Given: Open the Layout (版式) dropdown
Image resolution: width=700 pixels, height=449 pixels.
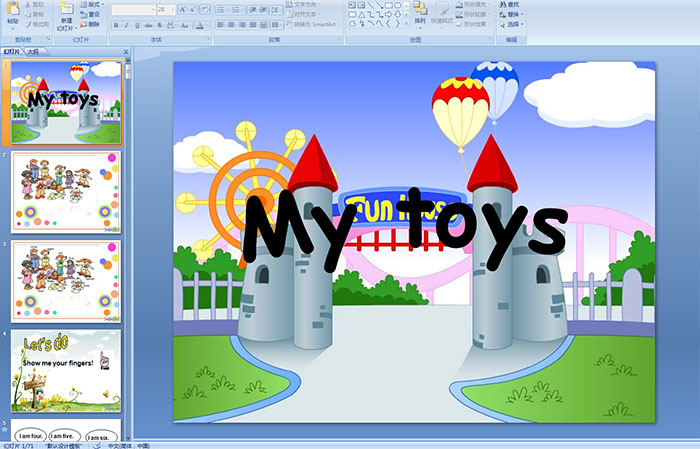Looking at the screenshot, I should pyautogui.click(x=92, y=4).
